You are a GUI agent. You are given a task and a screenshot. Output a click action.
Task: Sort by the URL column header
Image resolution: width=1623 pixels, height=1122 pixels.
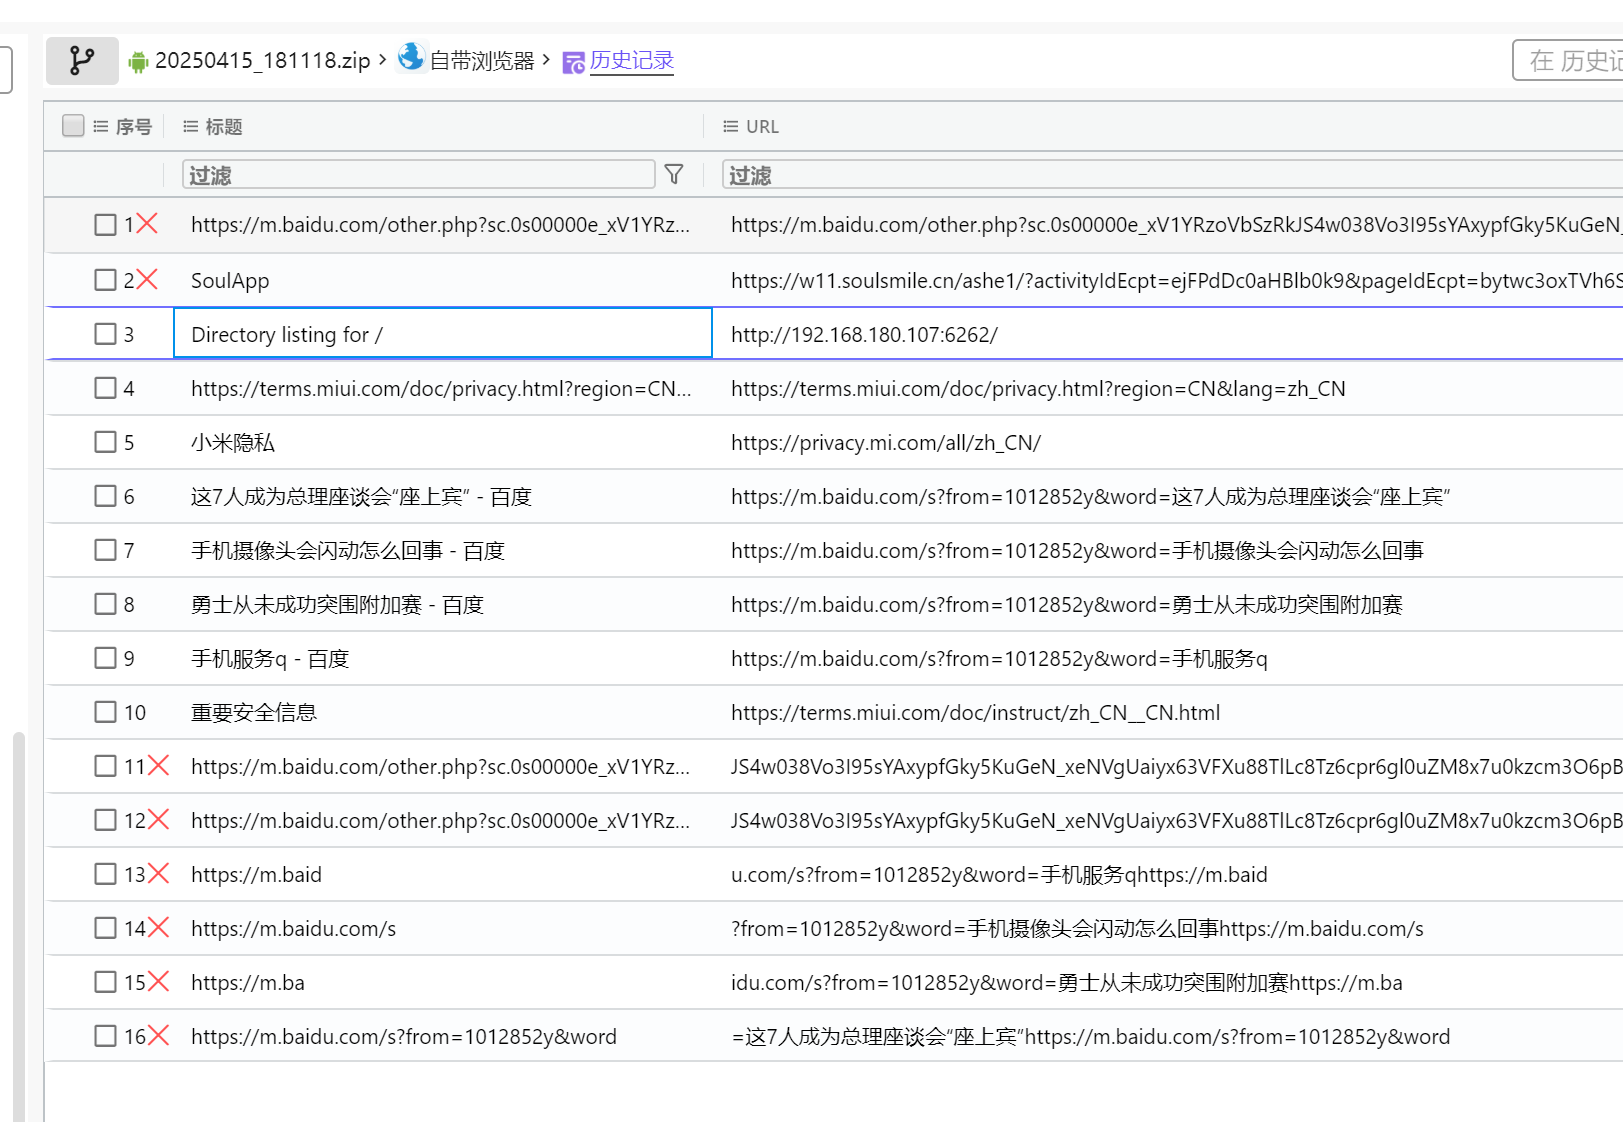[x=762, y=127]
